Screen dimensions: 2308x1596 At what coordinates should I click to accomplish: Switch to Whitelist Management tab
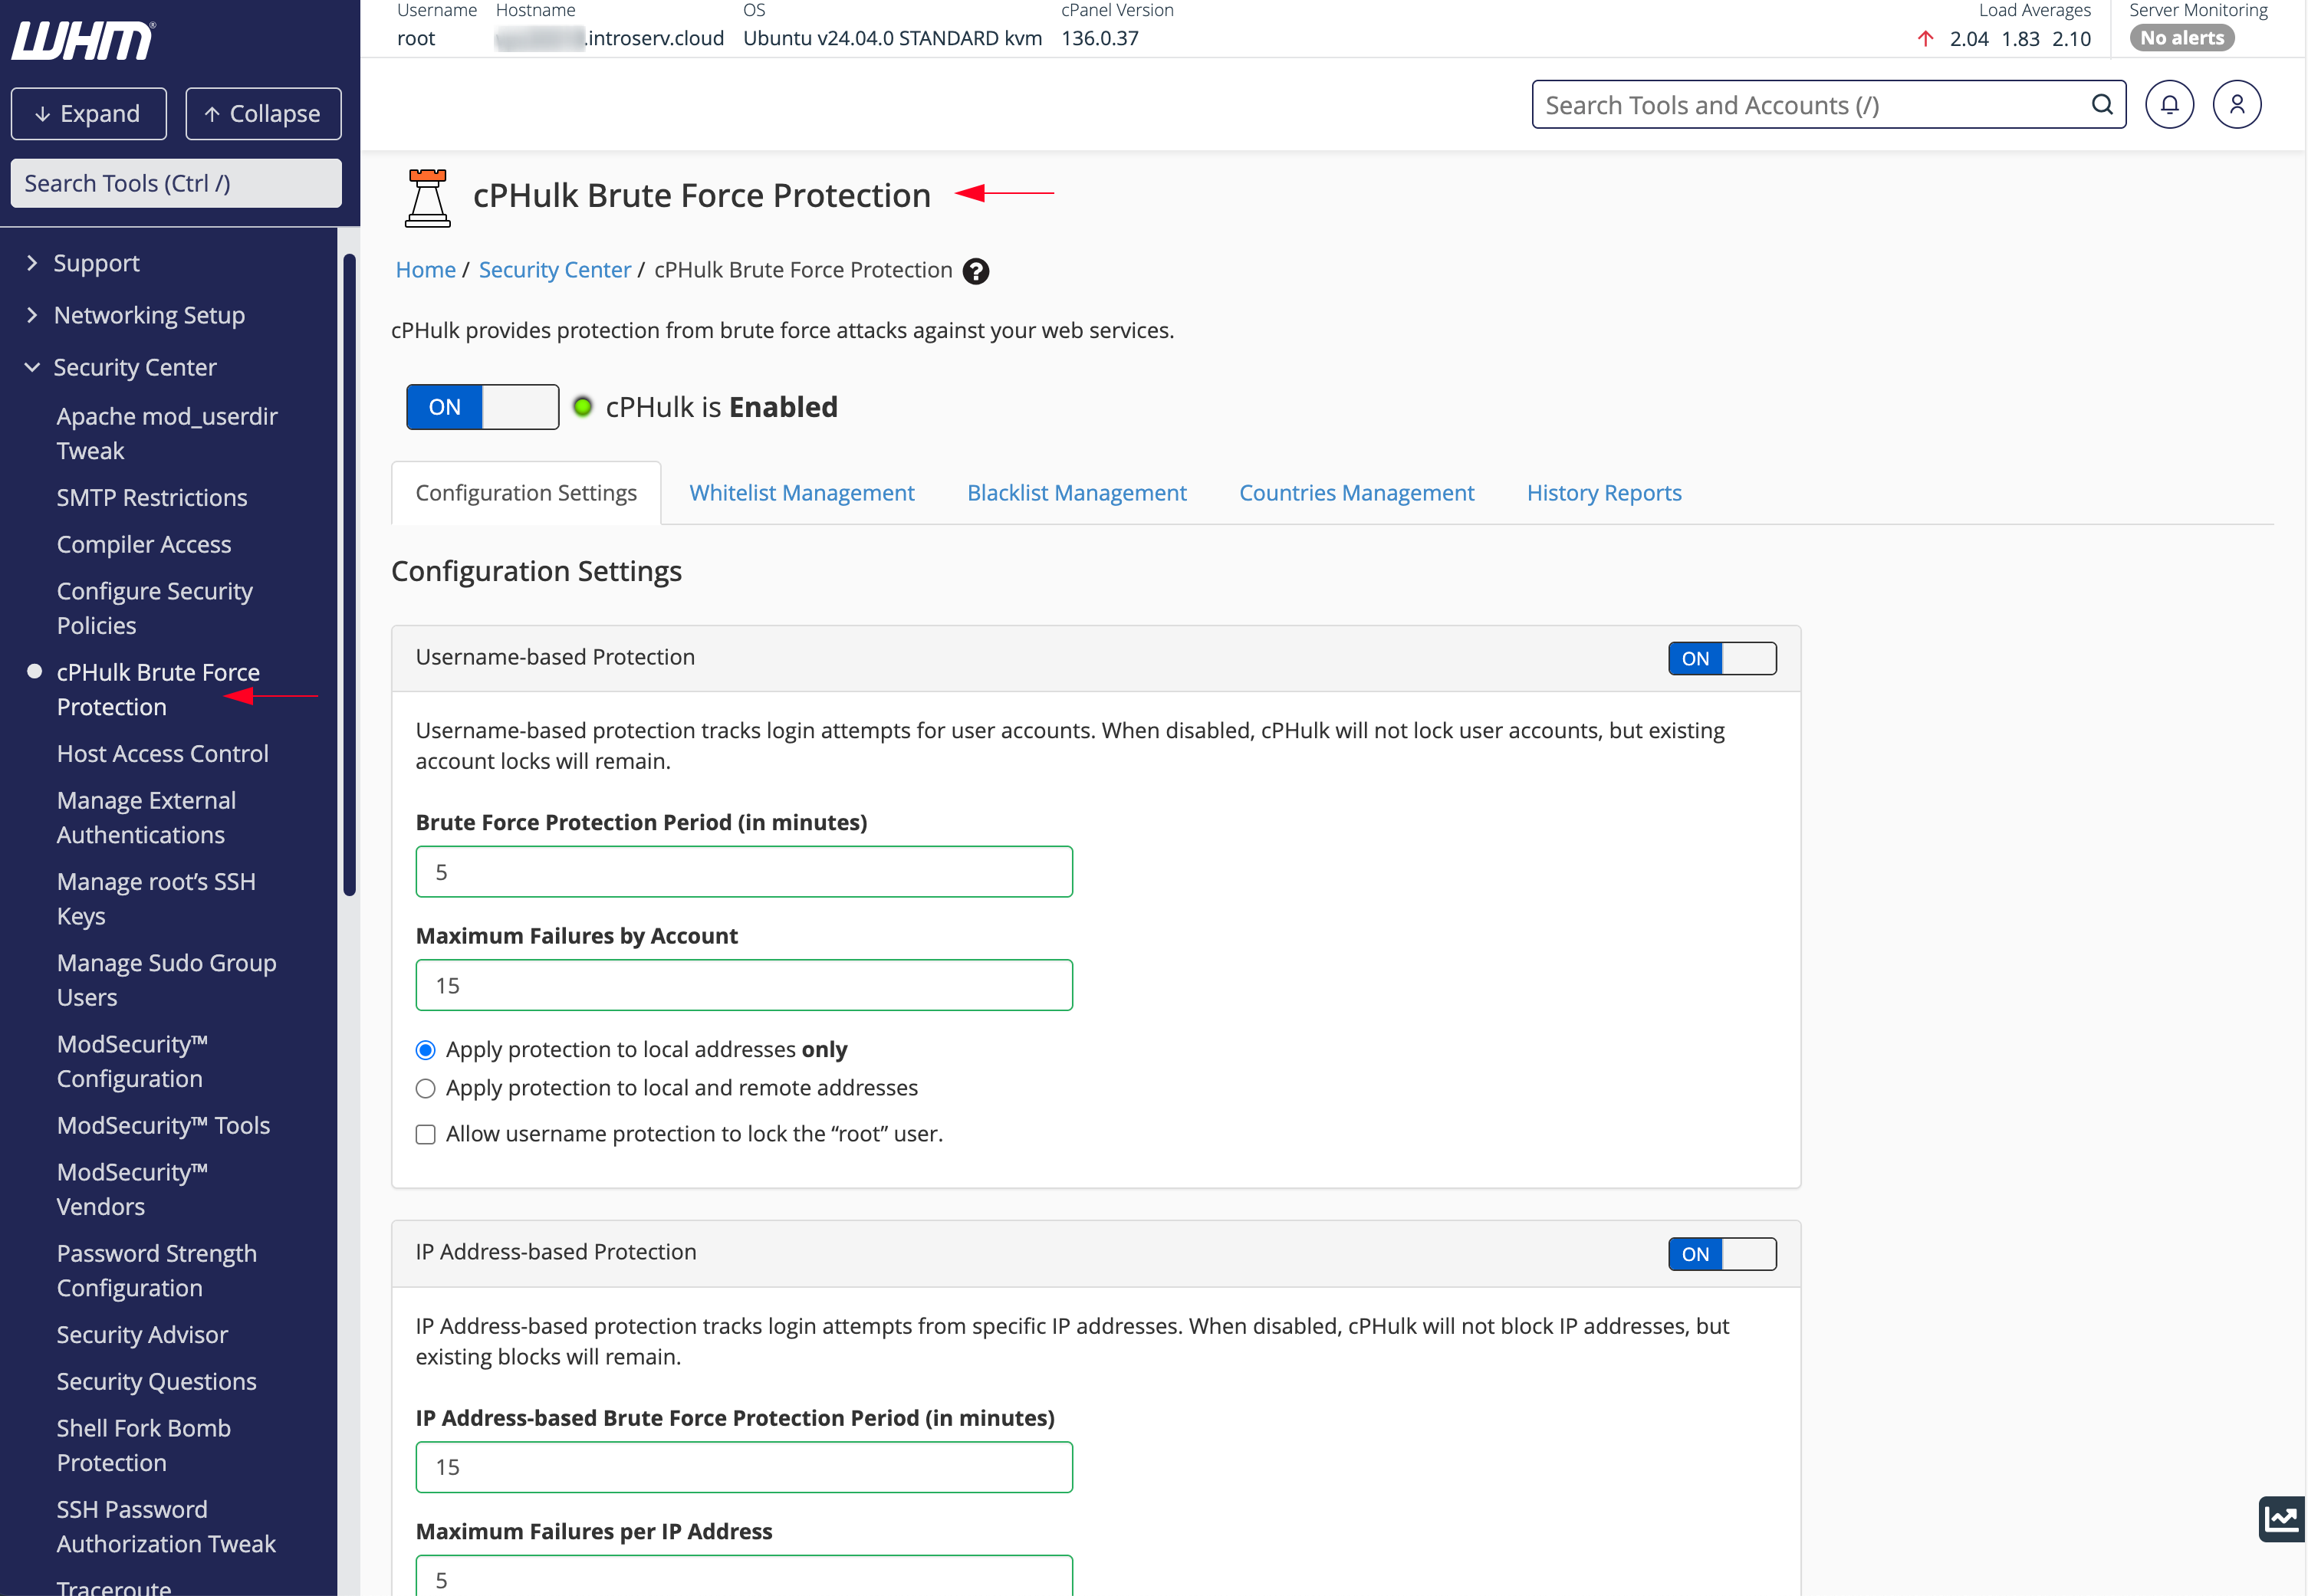tap(801, 493)
